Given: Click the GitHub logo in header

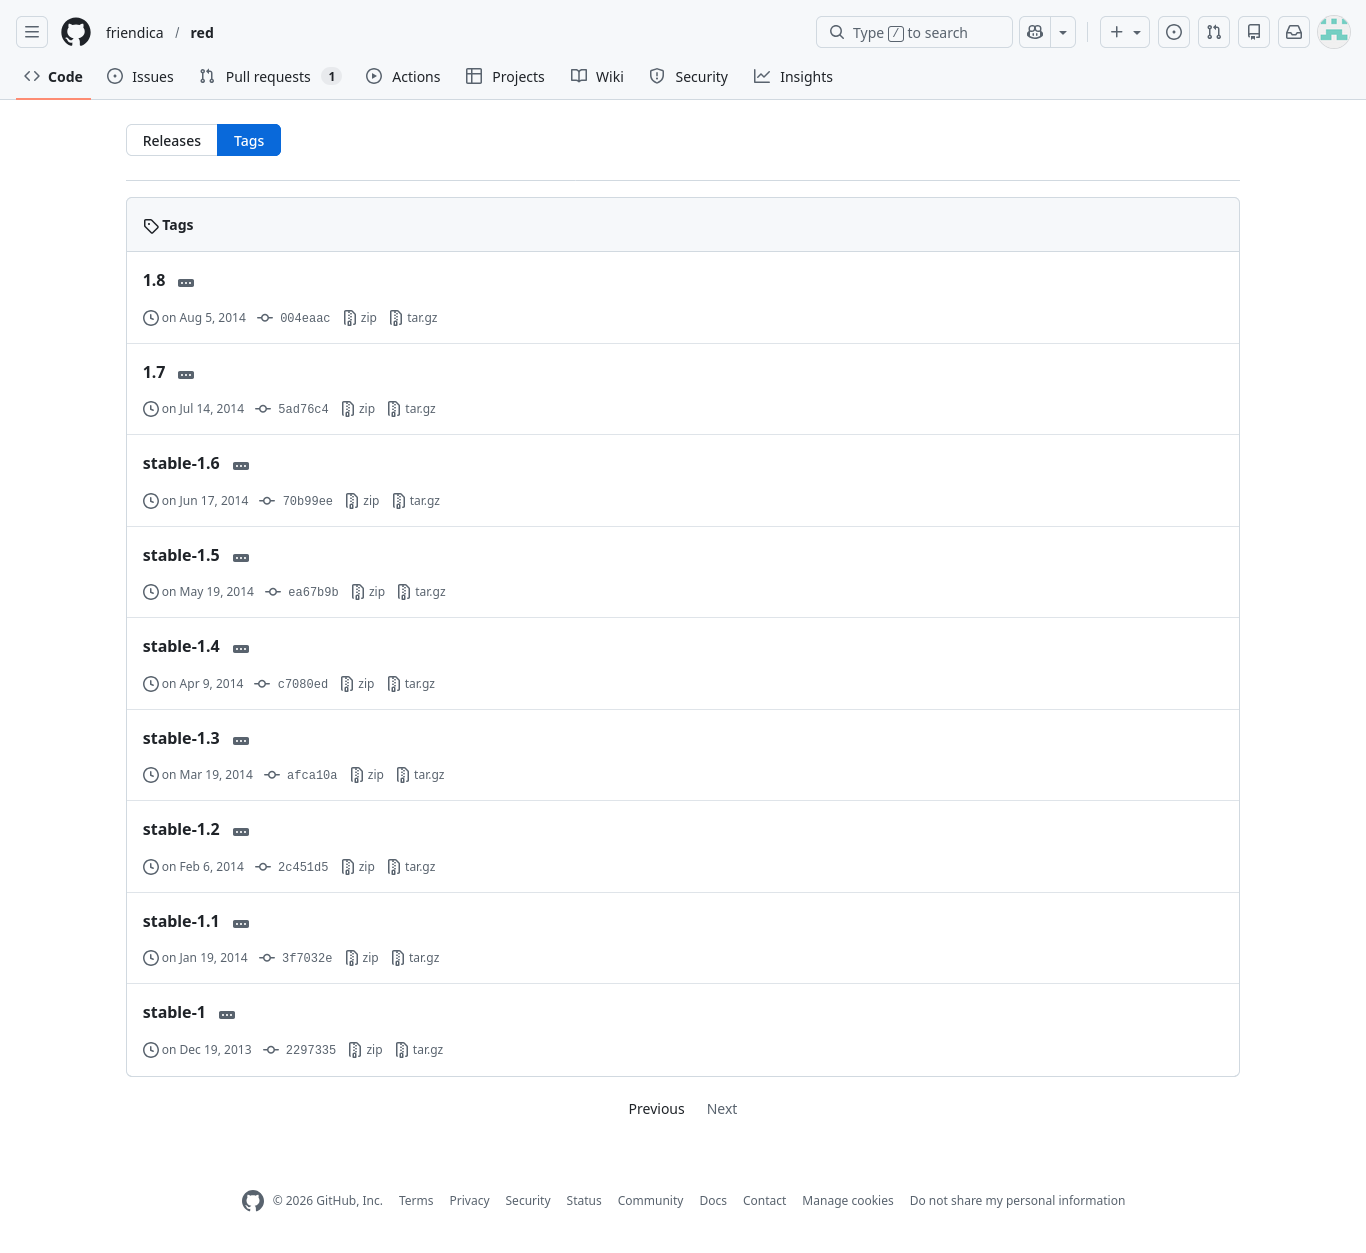Looking at the screenshot, I should [x=76, y=32].
